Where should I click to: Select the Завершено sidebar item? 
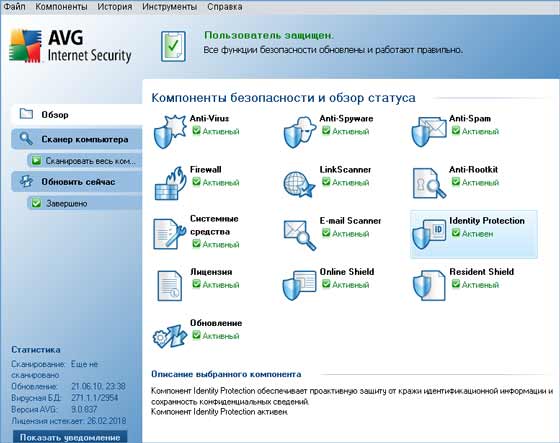pyautogui.click(x=85, y=203)
